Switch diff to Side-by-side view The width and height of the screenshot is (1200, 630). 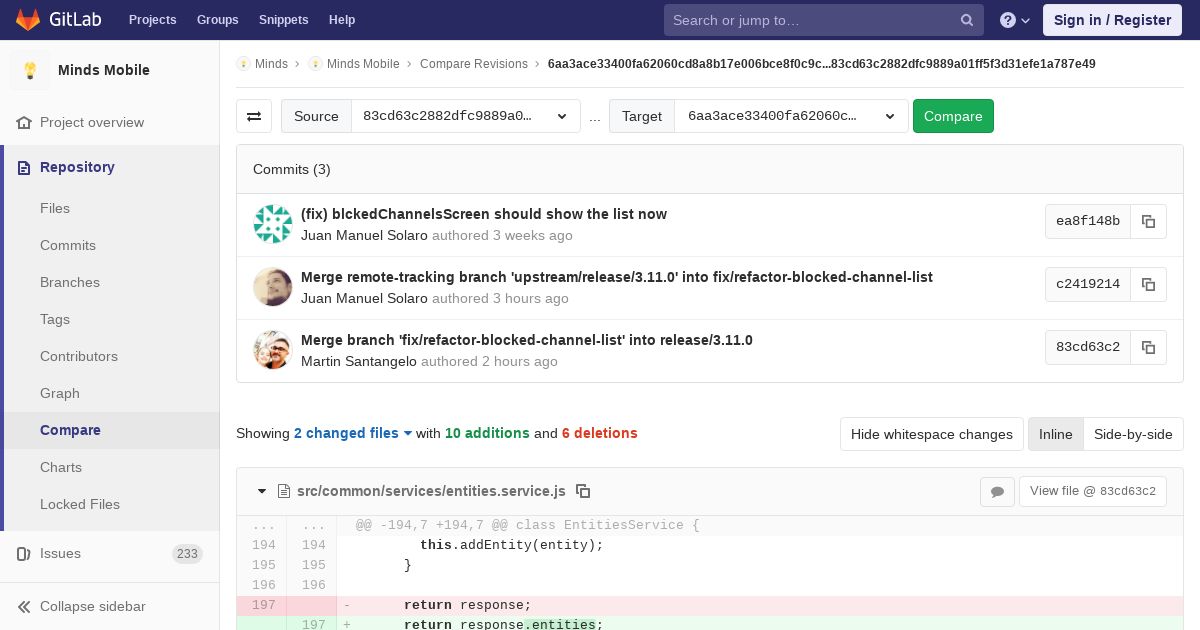click(1133, 434)
